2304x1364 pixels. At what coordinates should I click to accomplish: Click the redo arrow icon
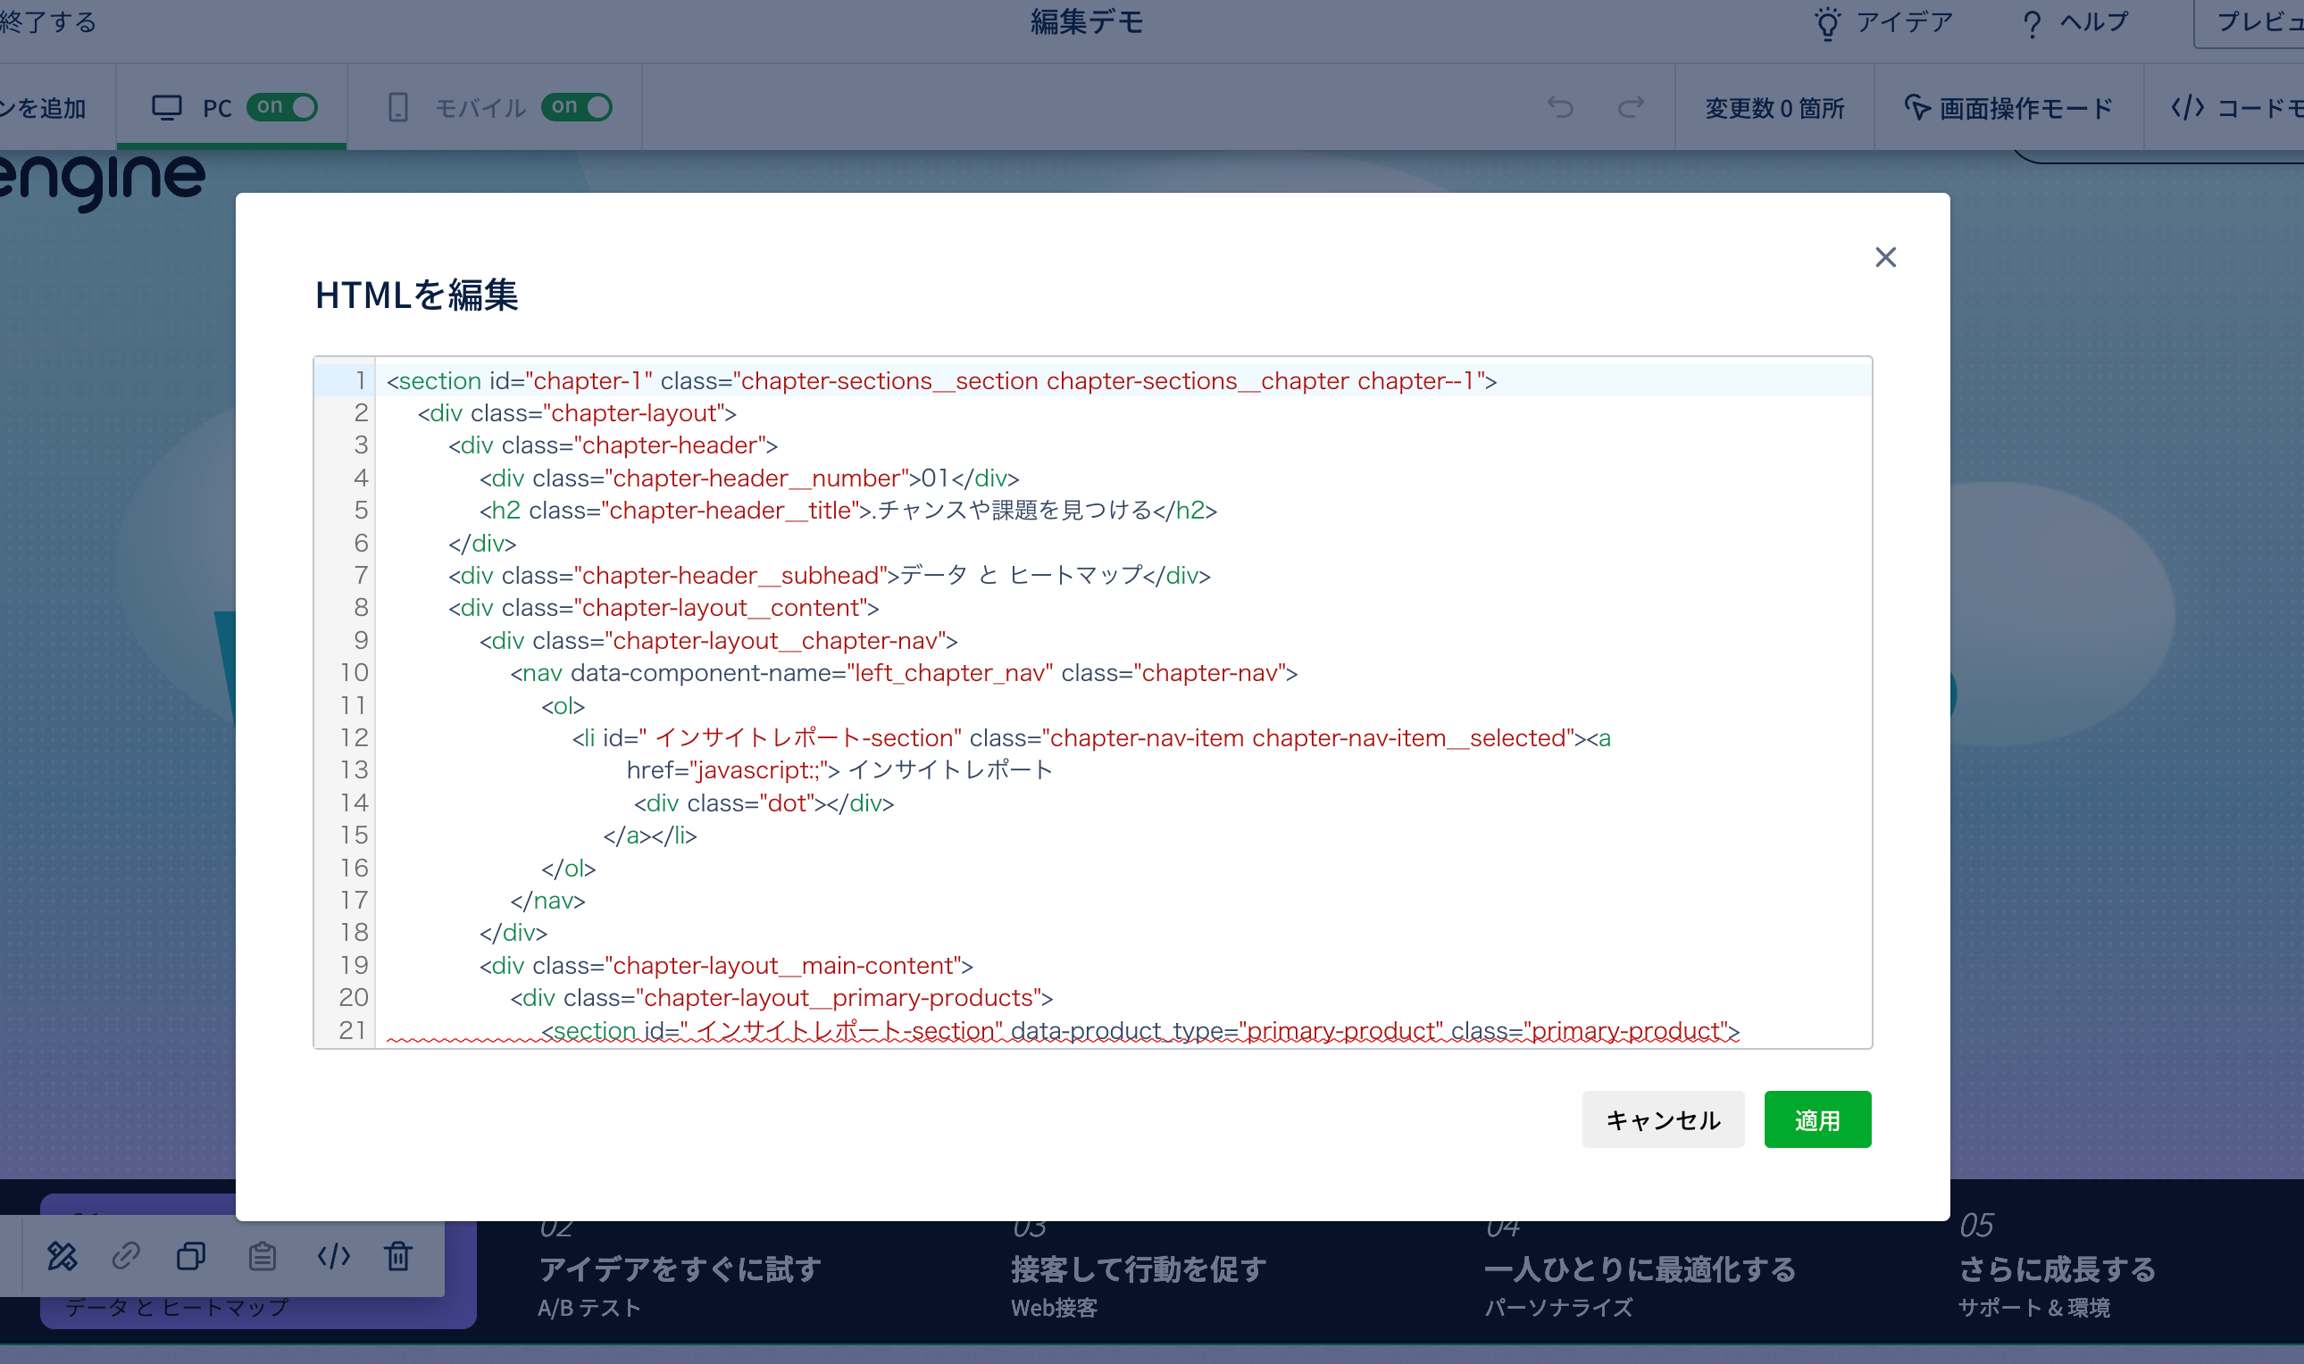click(x=1631, y=107)
